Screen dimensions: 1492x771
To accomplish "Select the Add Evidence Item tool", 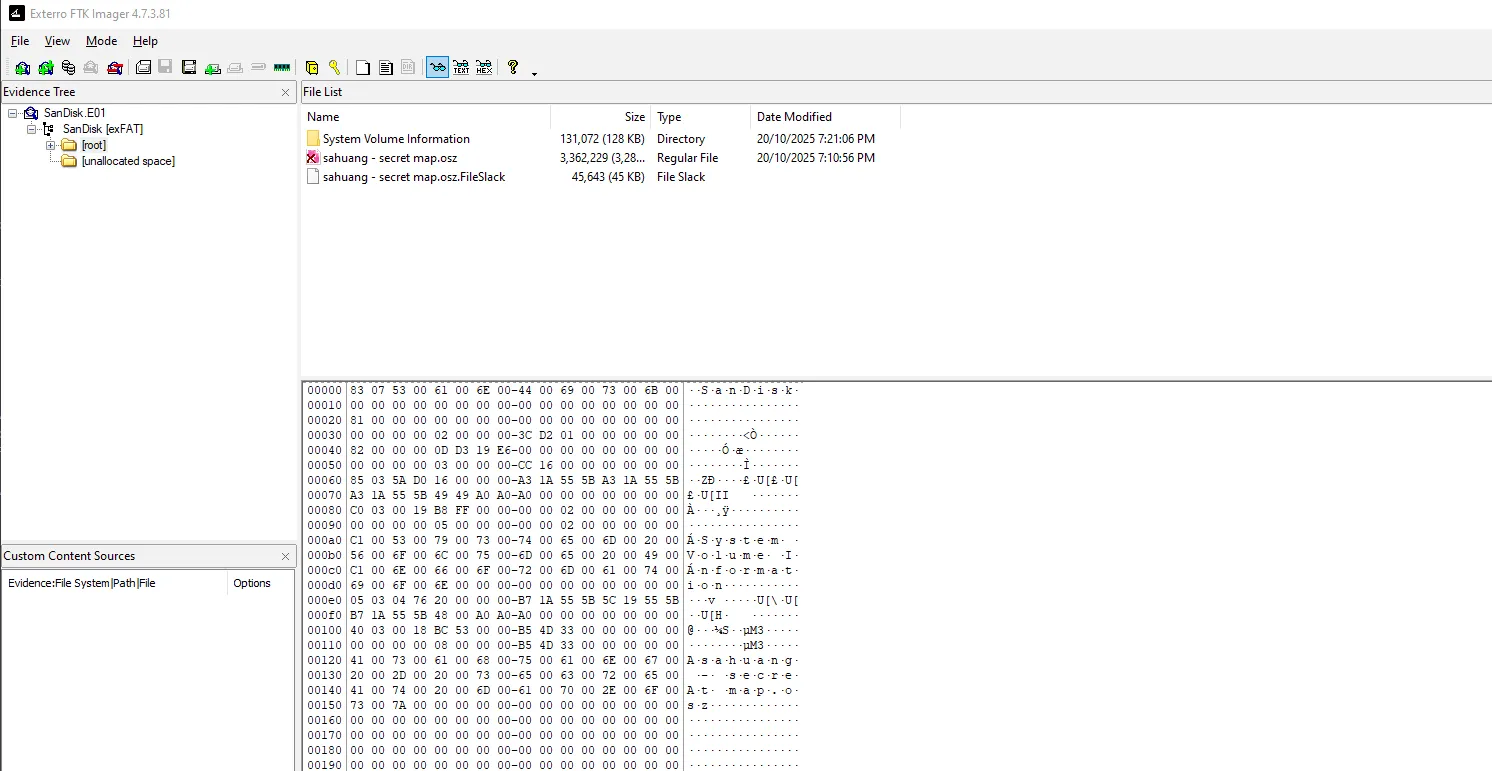I will tap(22, 67).
